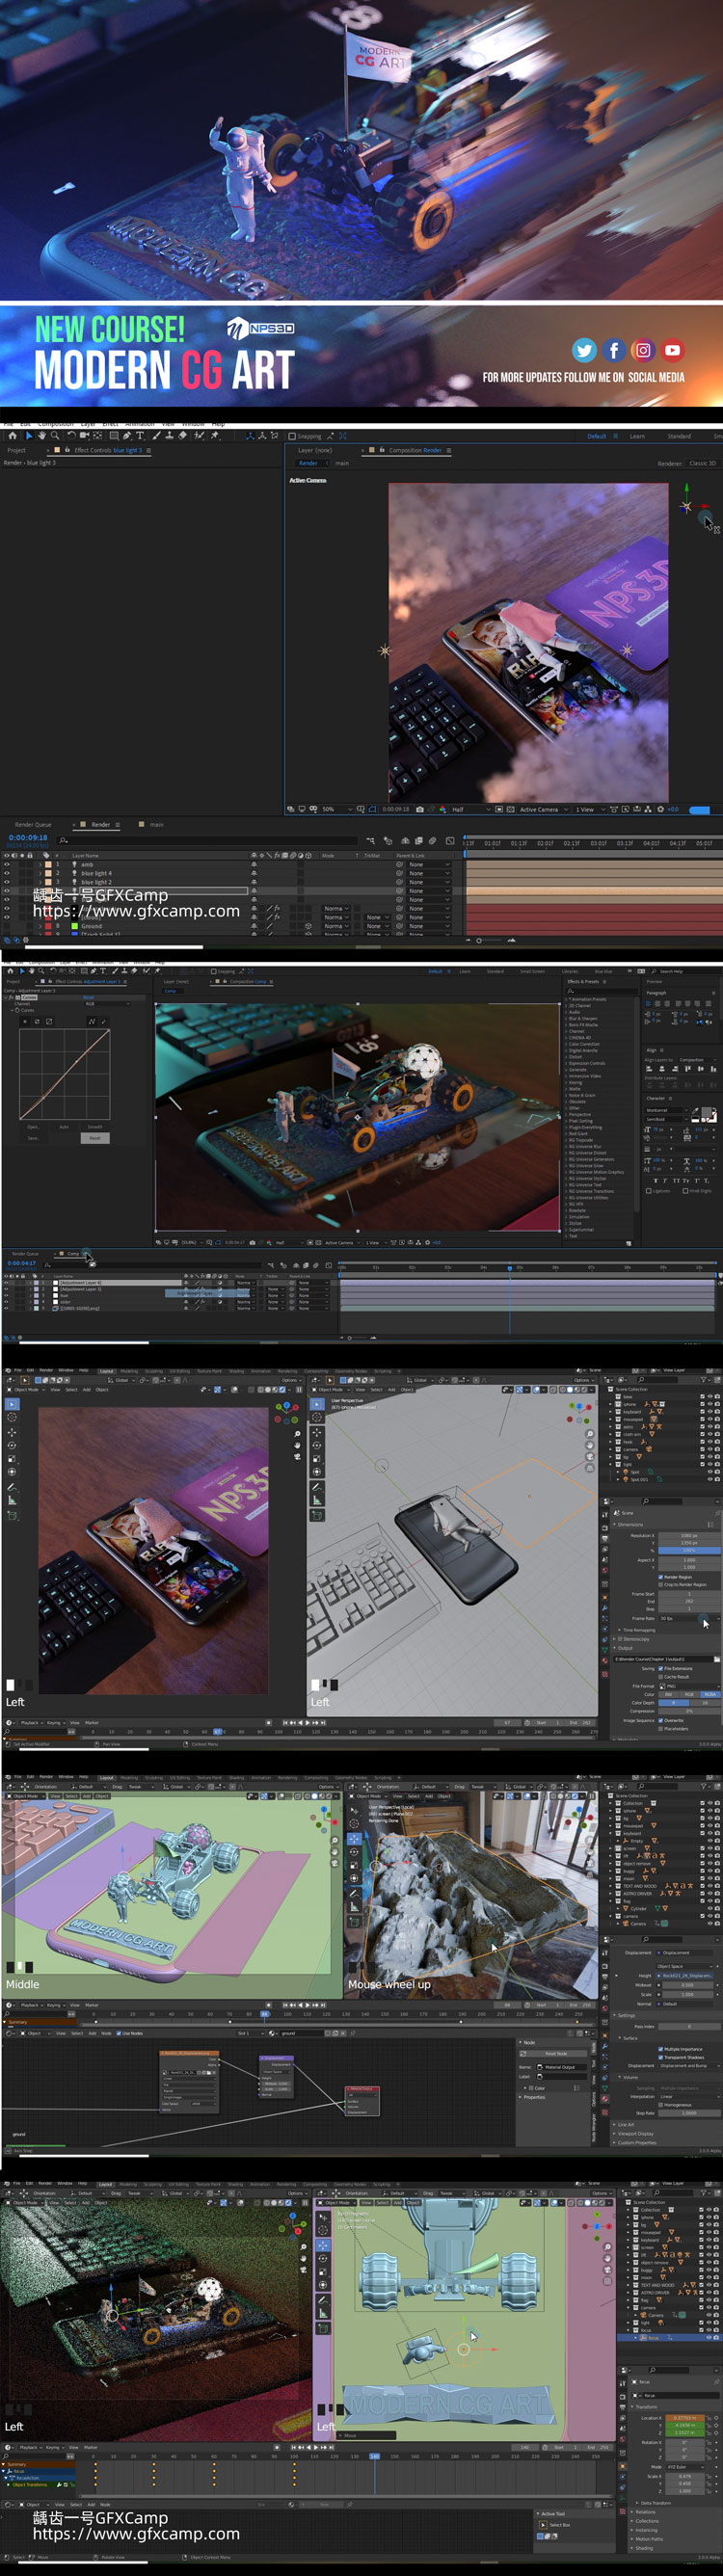Open Frame Rate 30 fps dropdown
Screen dimensions: 723x2576
689,1618
